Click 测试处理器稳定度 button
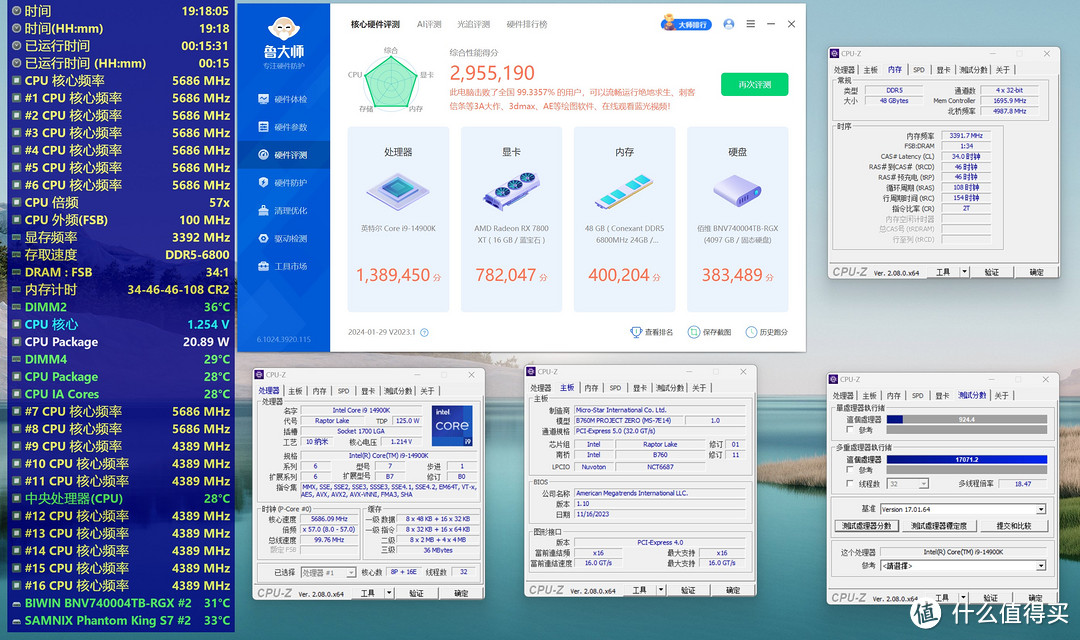This screenshot has height=640, width=1080. 938,526
